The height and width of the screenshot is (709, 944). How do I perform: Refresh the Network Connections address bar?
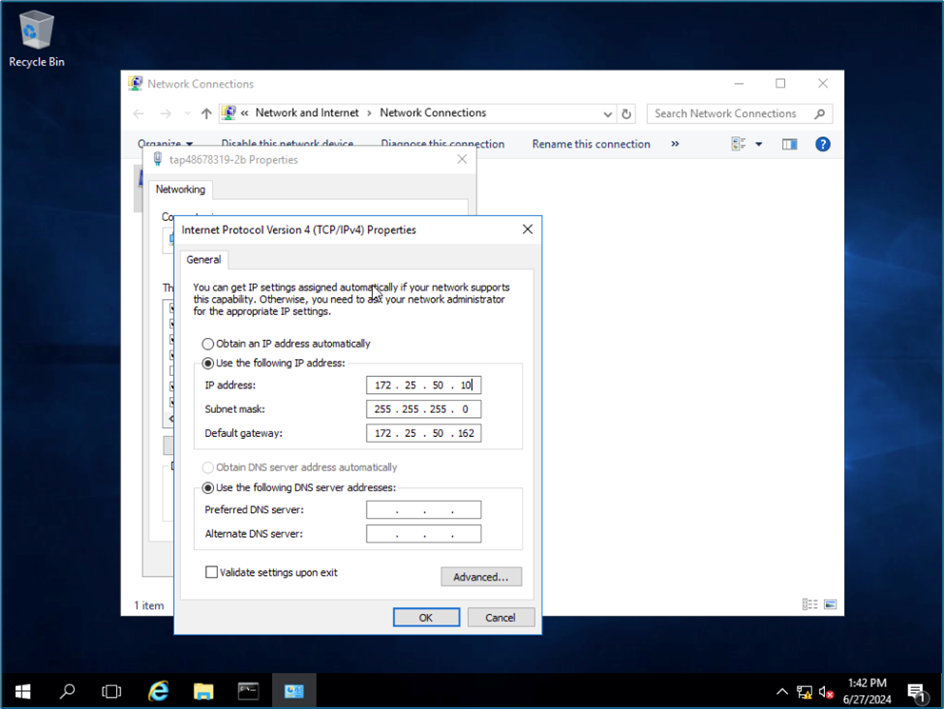click(x=626, y=114)
